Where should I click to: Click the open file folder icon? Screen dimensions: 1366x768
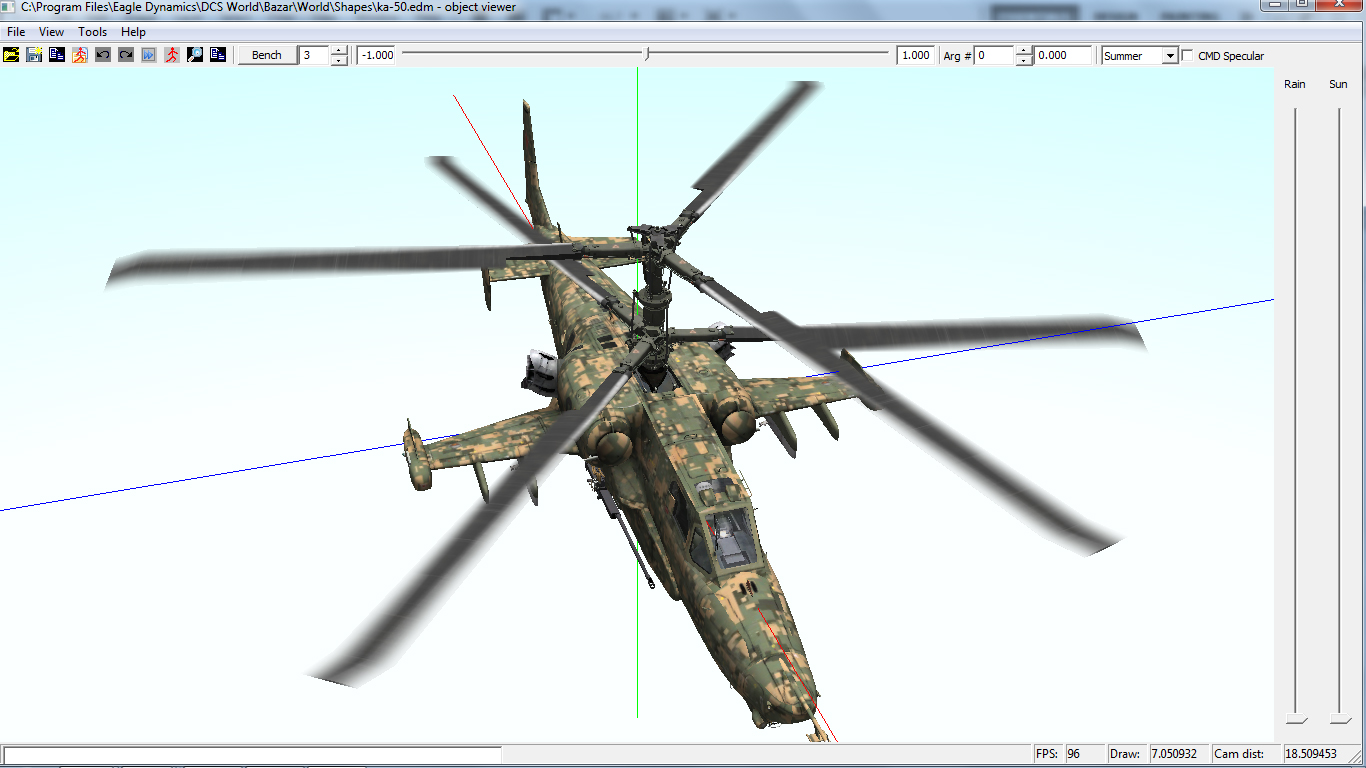(11, 55)
